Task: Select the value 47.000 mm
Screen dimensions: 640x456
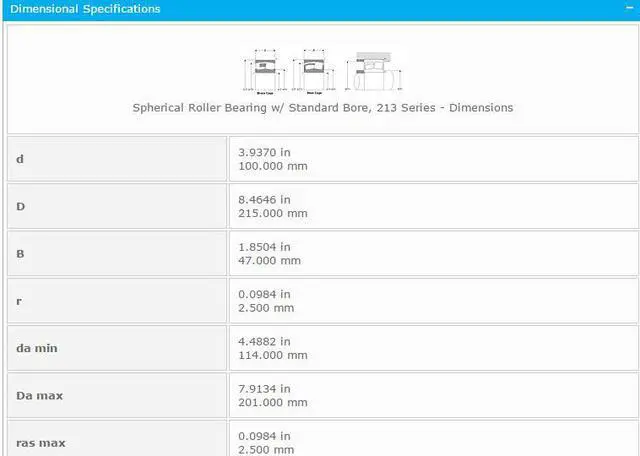Action: point(269,261)
